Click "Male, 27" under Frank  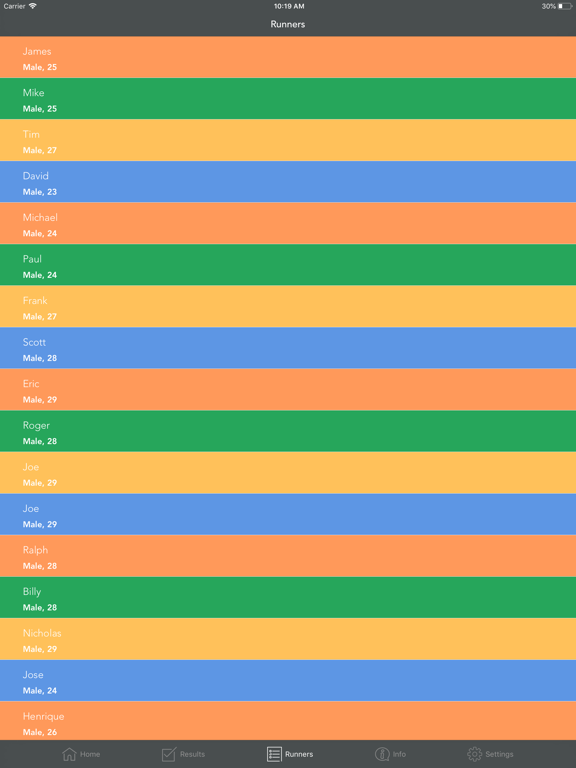40,317
